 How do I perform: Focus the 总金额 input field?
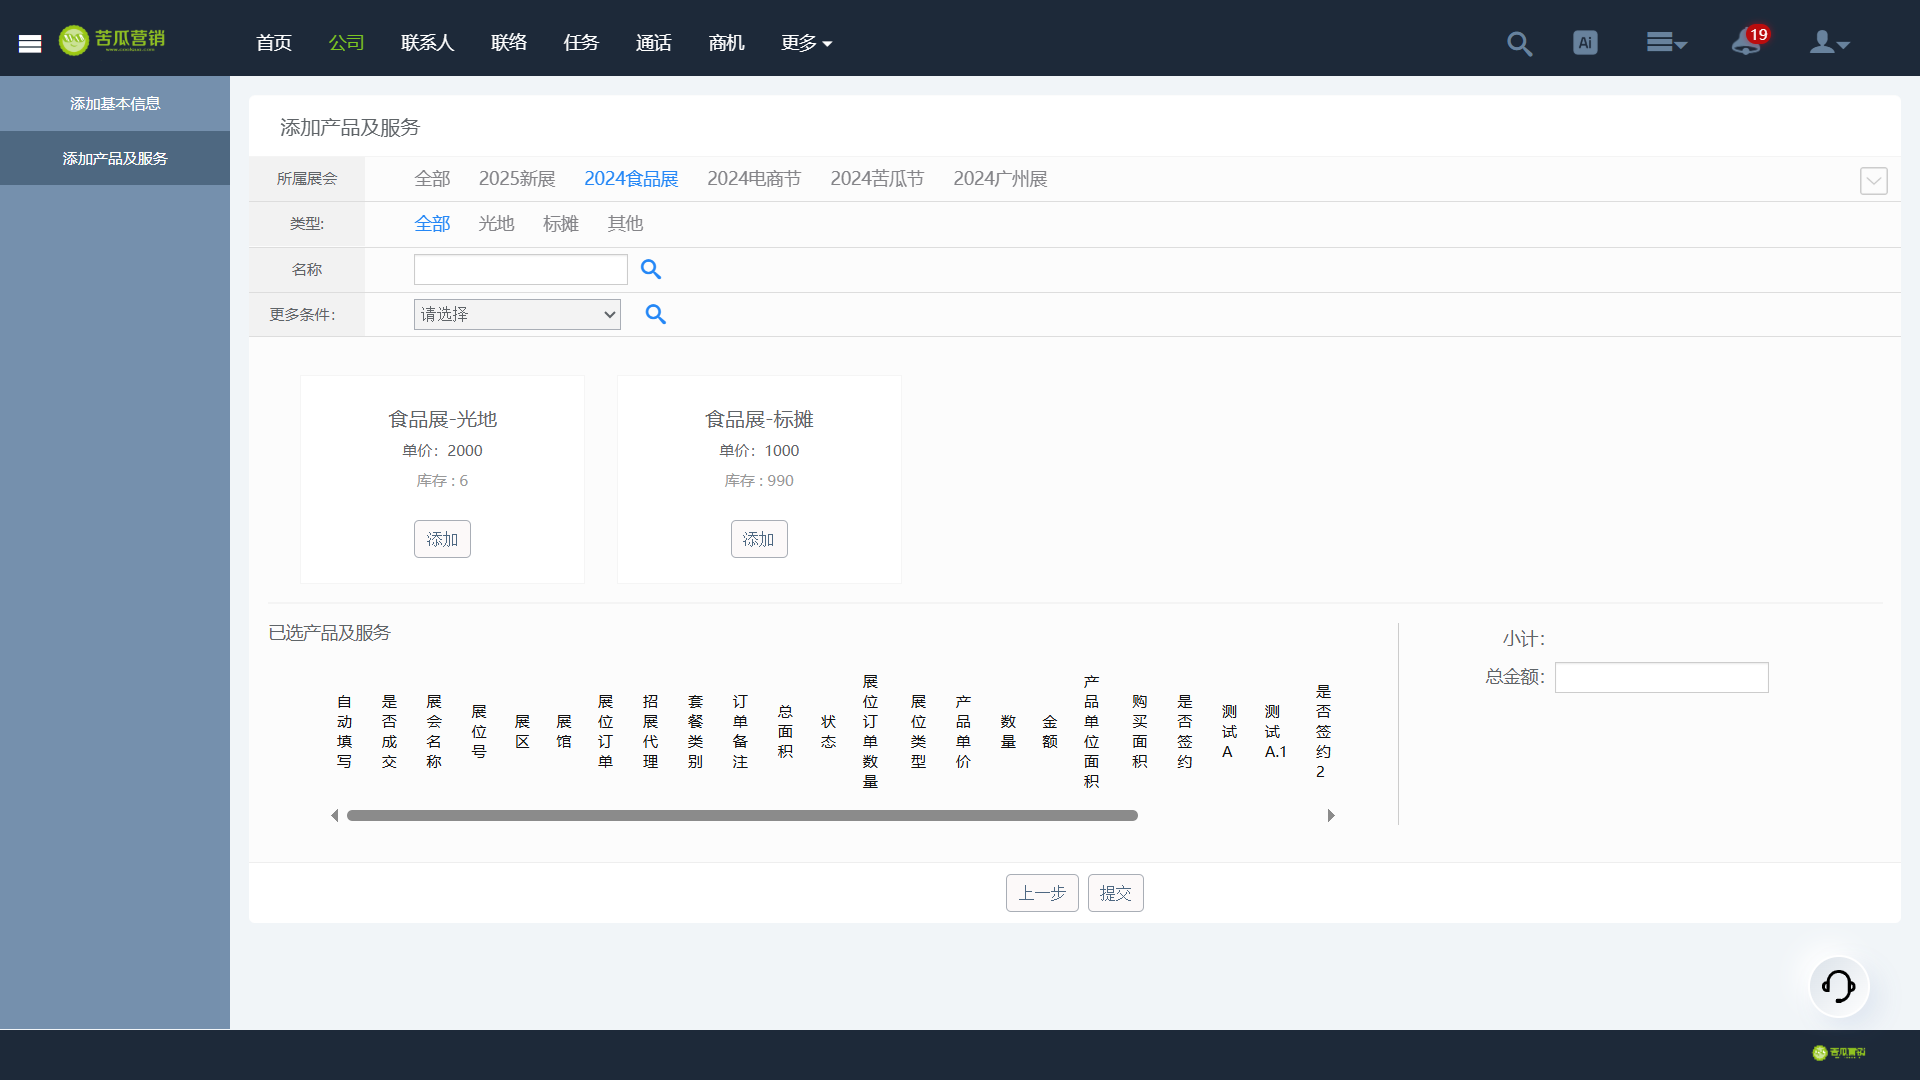[1661, 677]
